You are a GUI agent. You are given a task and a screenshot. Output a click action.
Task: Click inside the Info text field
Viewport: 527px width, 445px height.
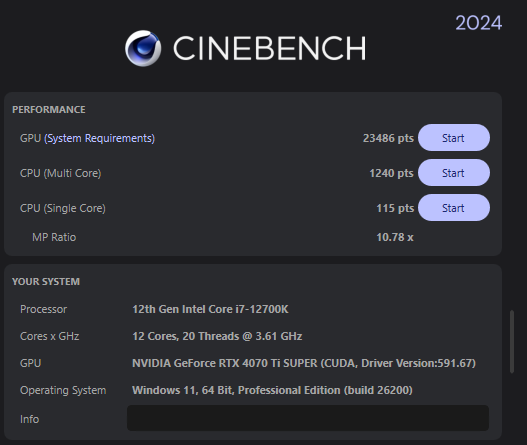[x=308, y=418]
